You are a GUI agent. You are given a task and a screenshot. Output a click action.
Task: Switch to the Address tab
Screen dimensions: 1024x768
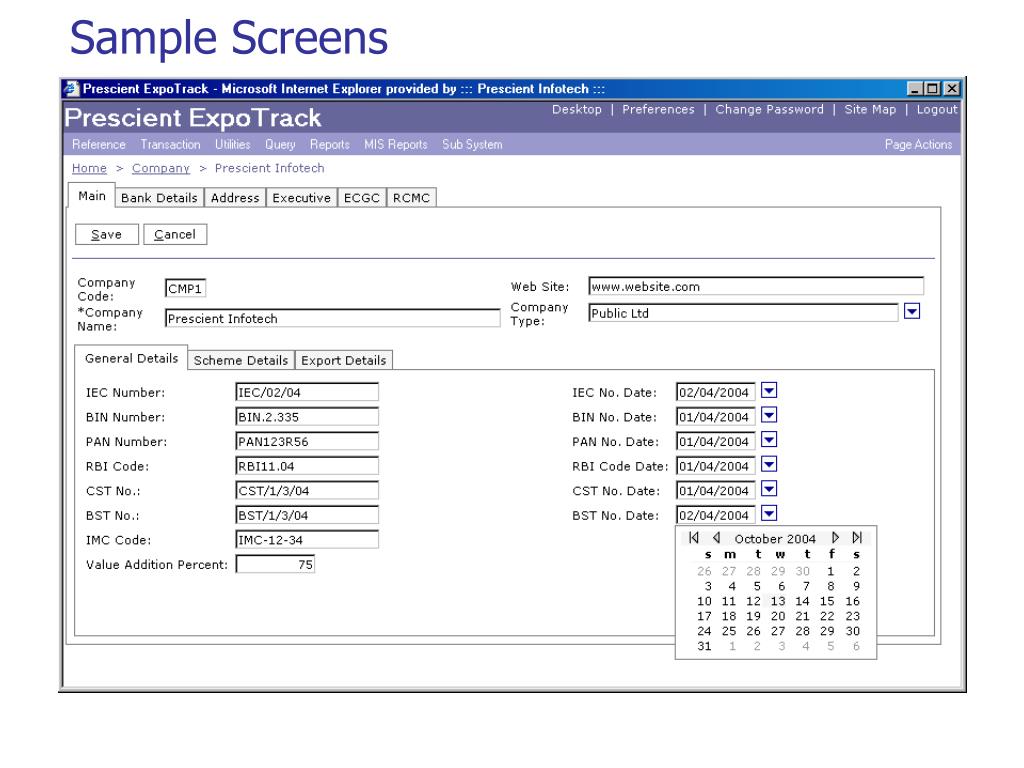click(x=235, y=198)
